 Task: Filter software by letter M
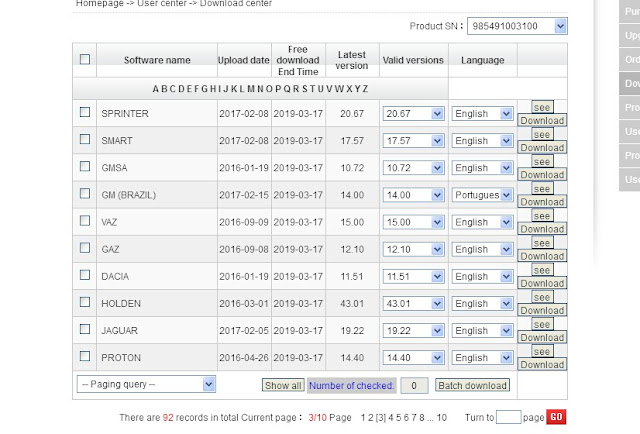tap(251, 89)
